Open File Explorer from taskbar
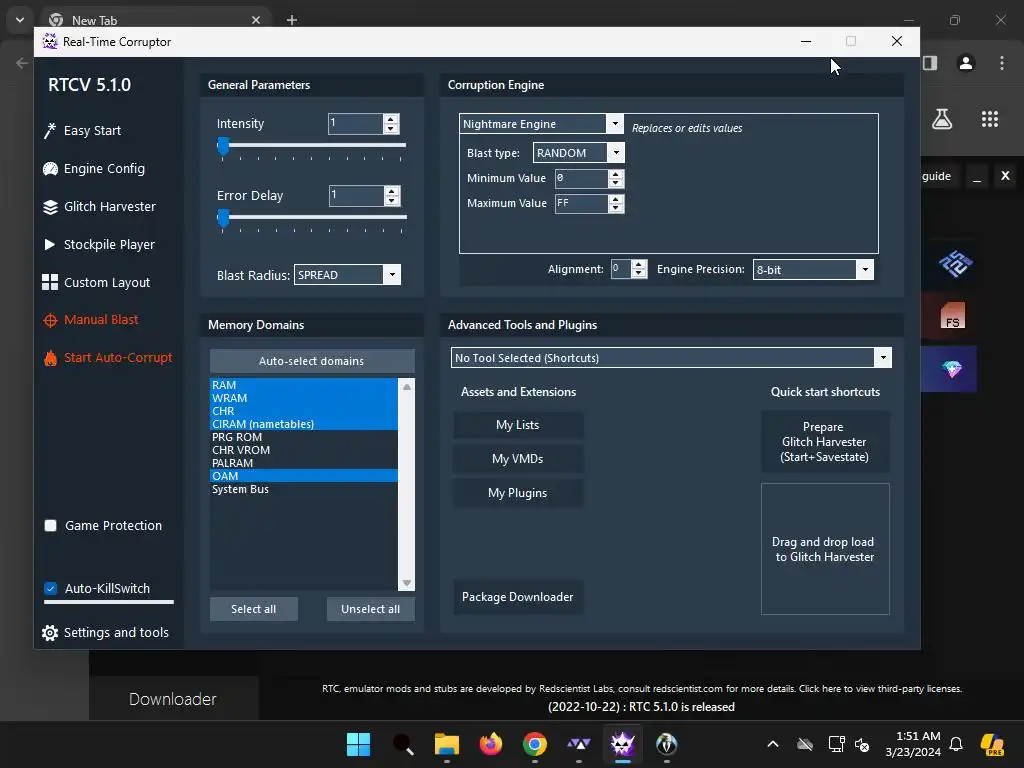The width and height of the screenshot is (1024, 768). (x=447, y=744)
